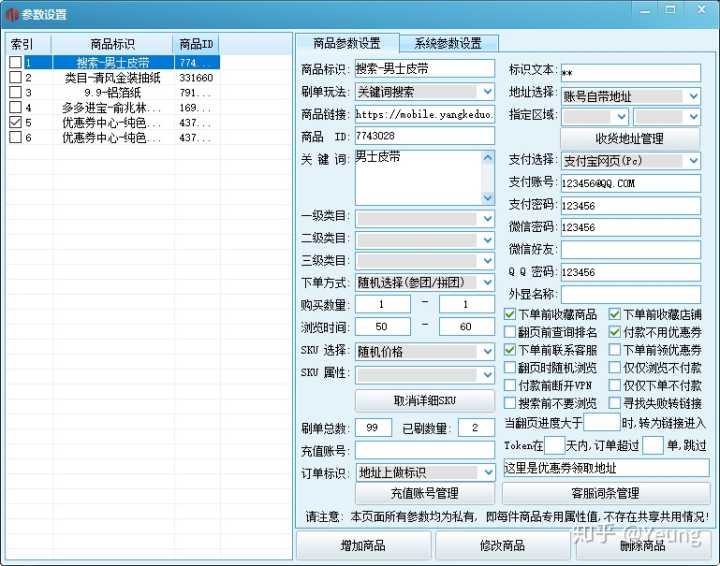Uncheck the row 5 优惠券中心 checkbox

pos(14,122)
